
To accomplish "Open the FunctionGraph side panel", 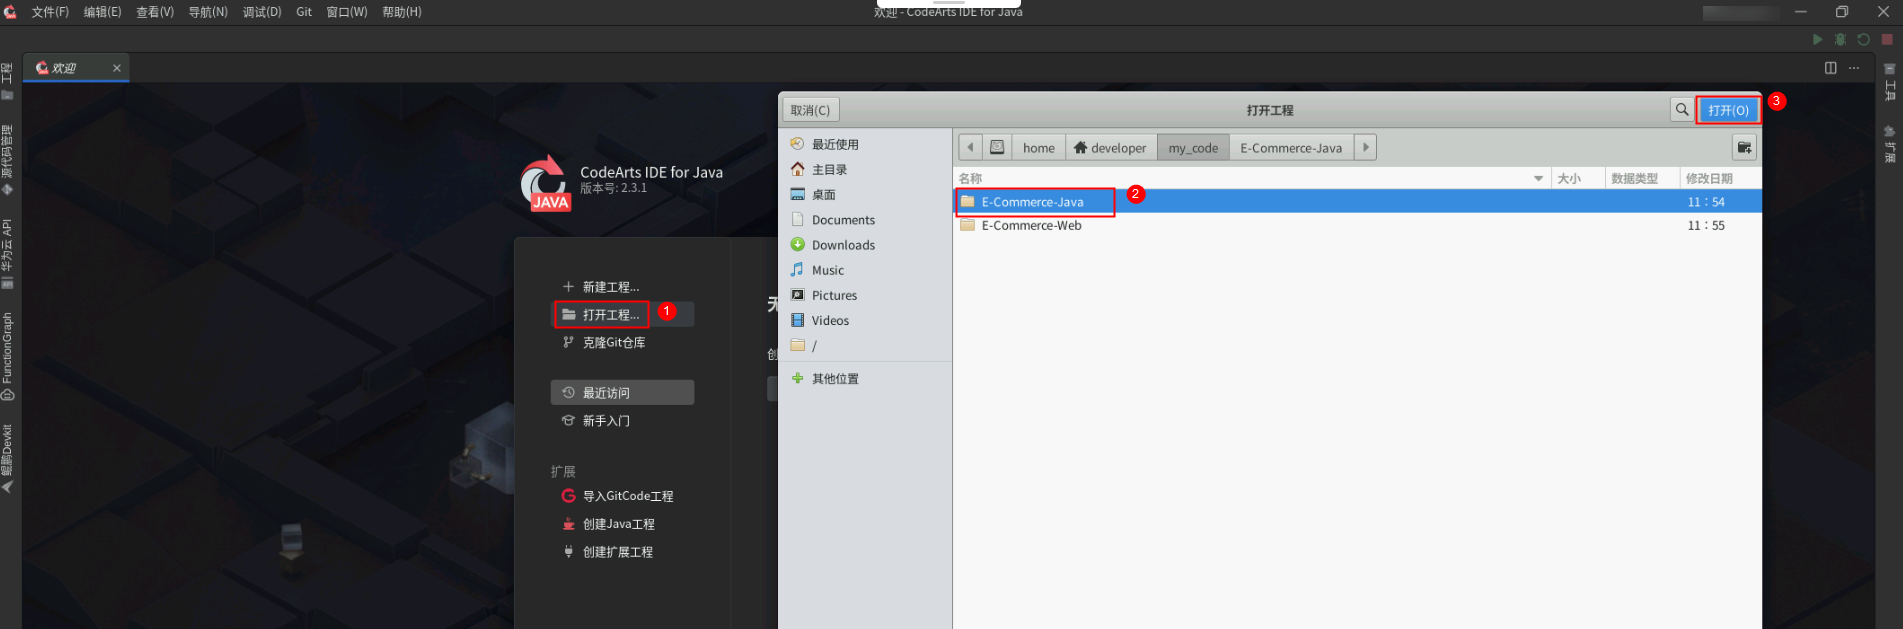I will point(8,356).
